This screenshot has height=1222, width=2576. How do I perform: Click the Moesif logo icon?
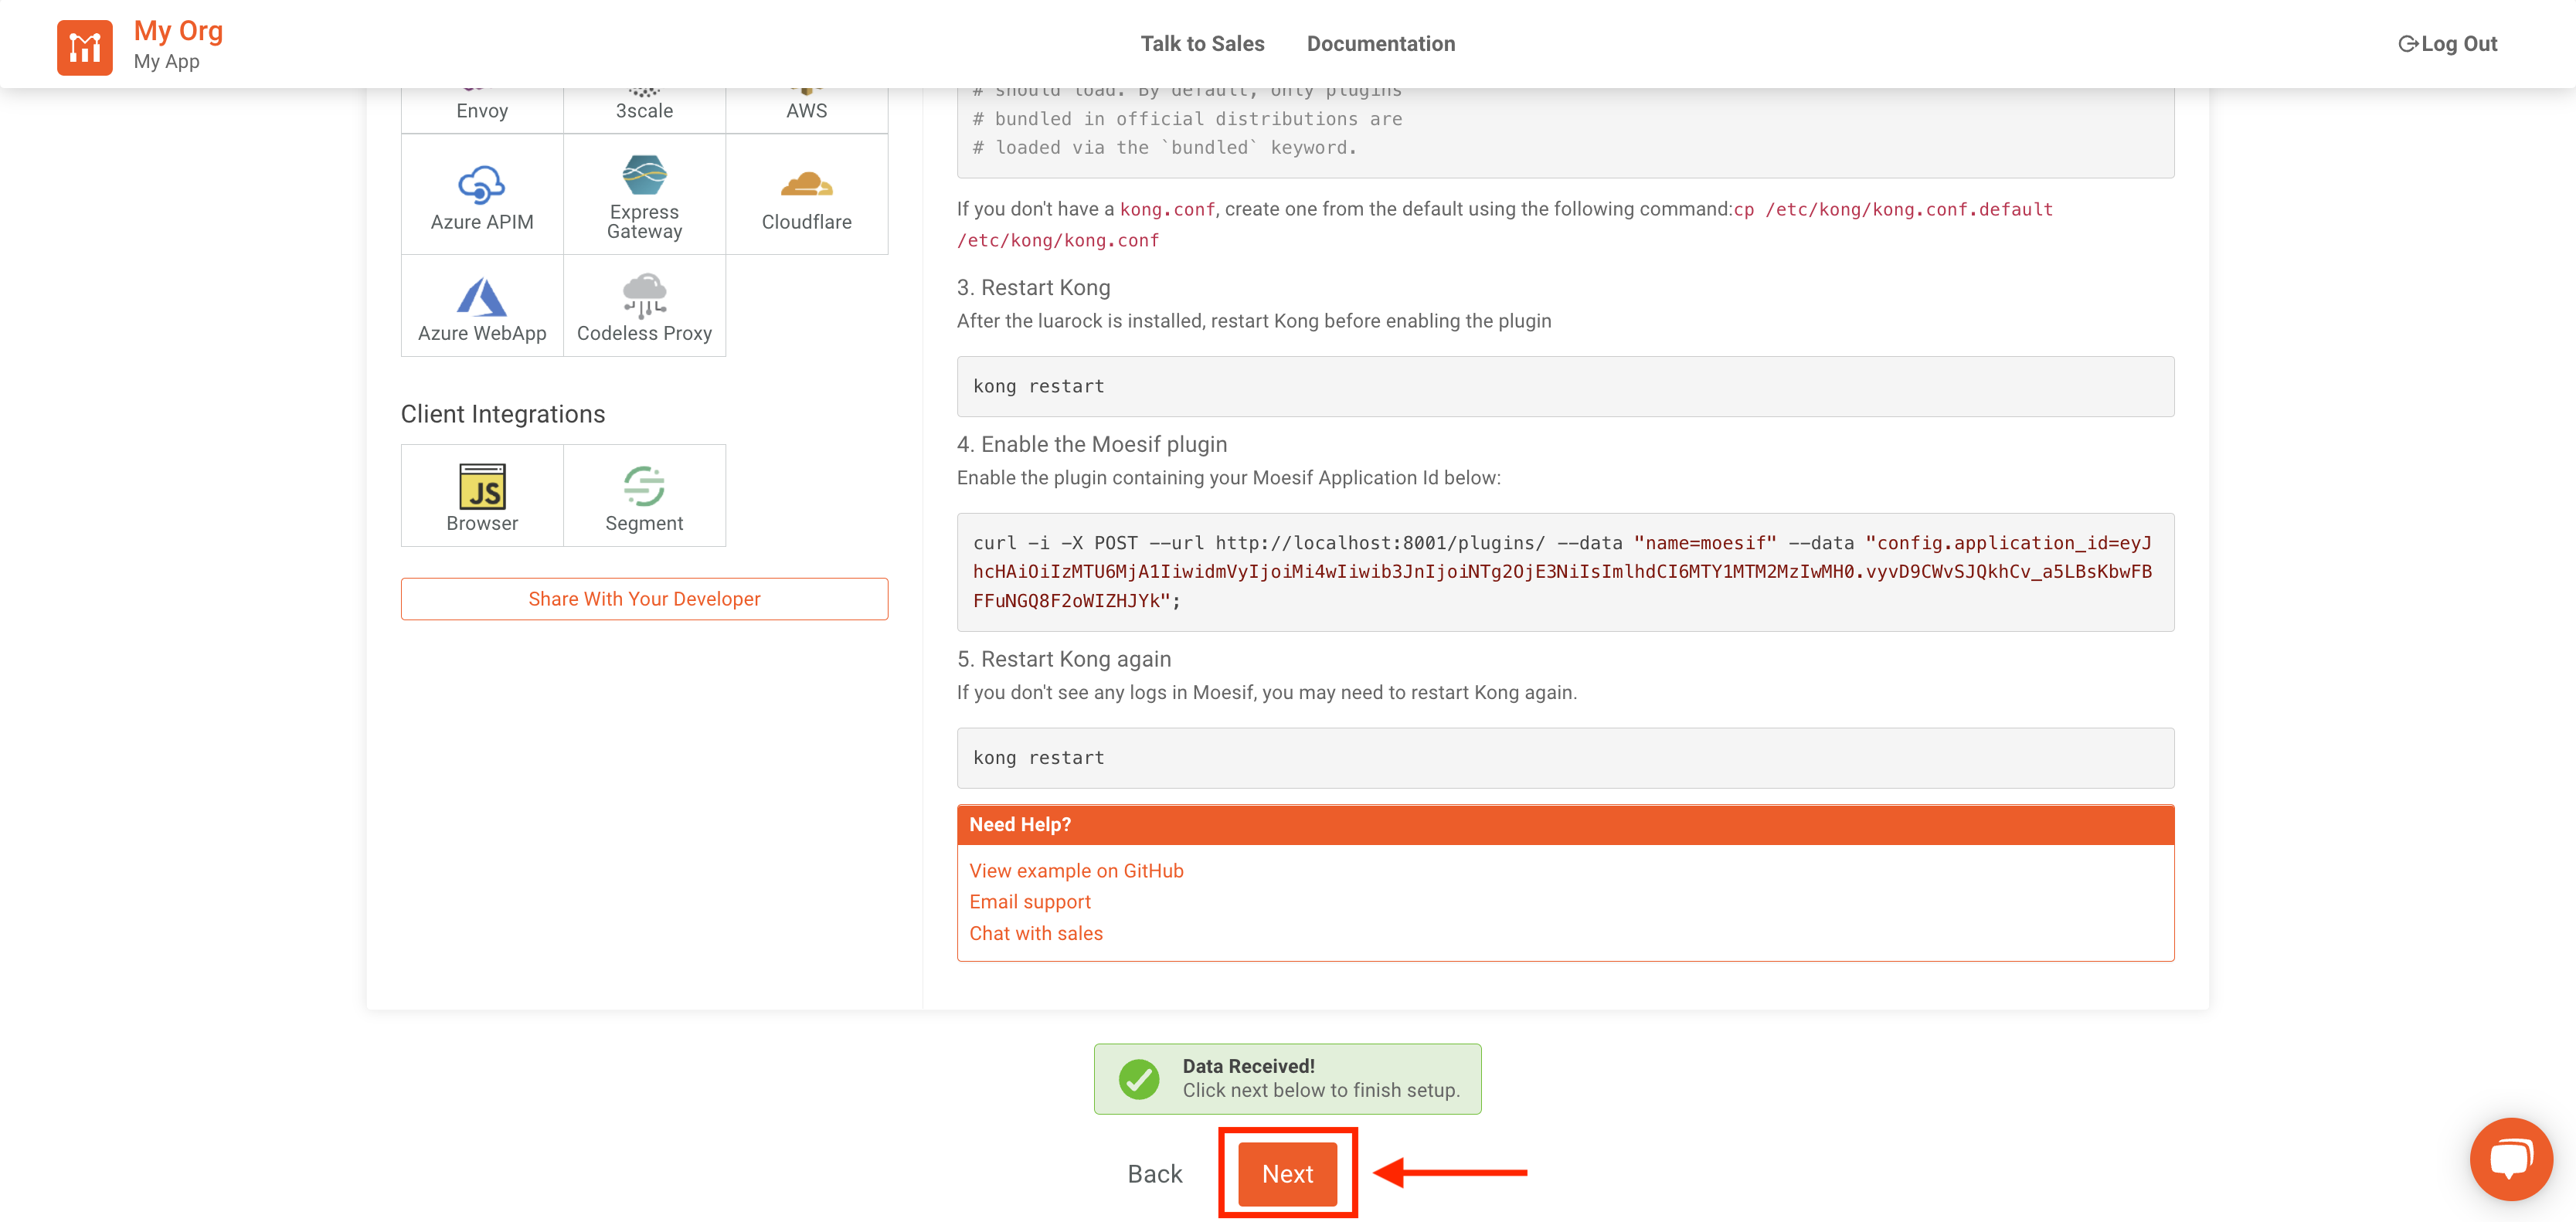point(84,46)
